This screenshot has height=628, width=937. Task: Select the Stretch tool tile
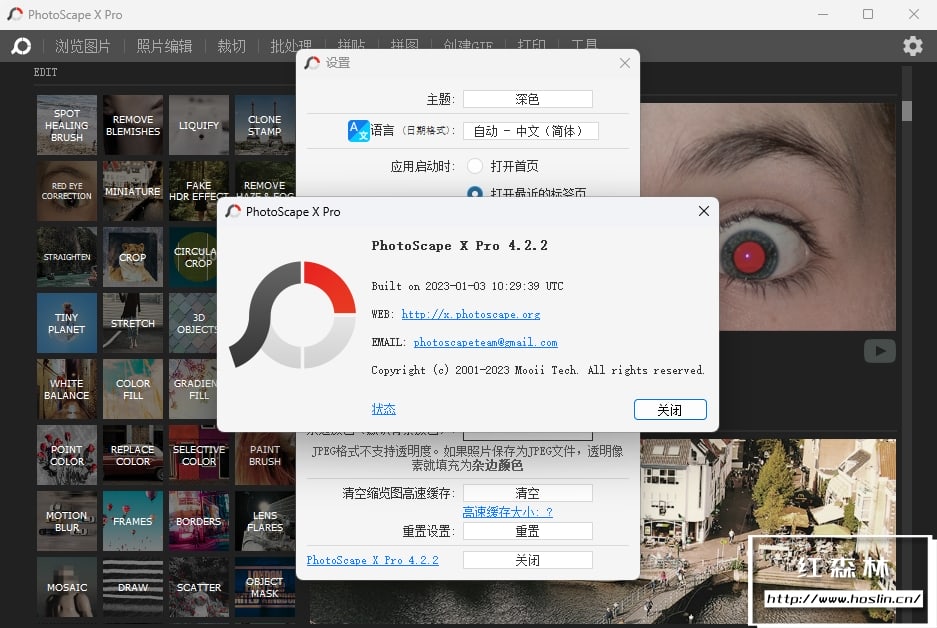pos(133,323)
